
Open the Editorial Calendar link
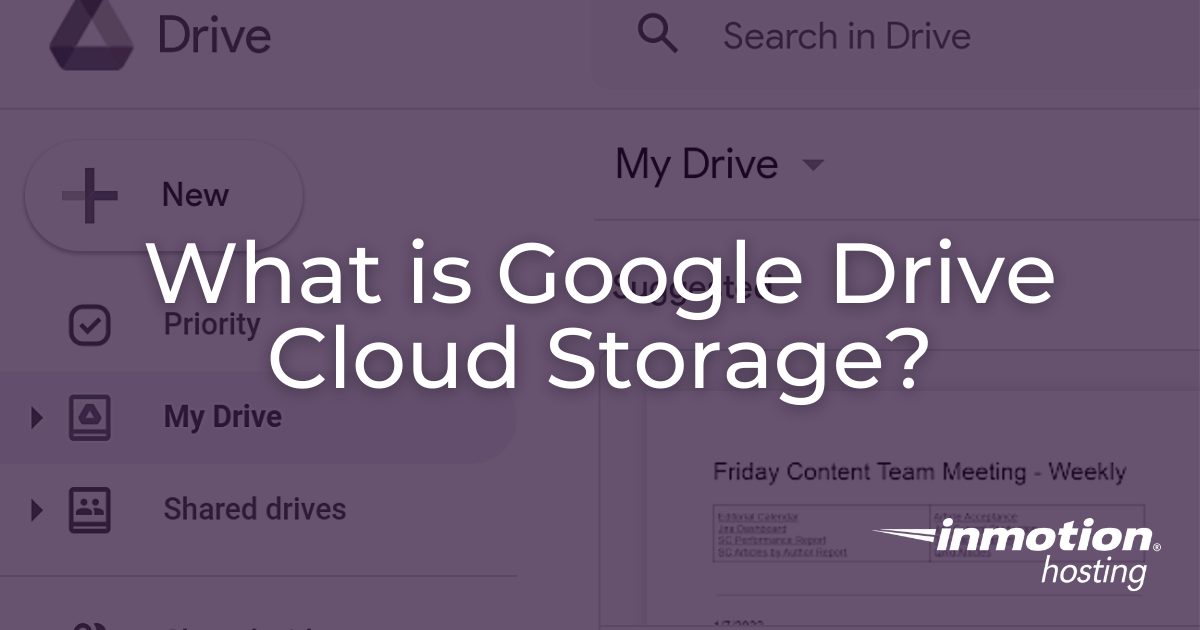(758, 516)
